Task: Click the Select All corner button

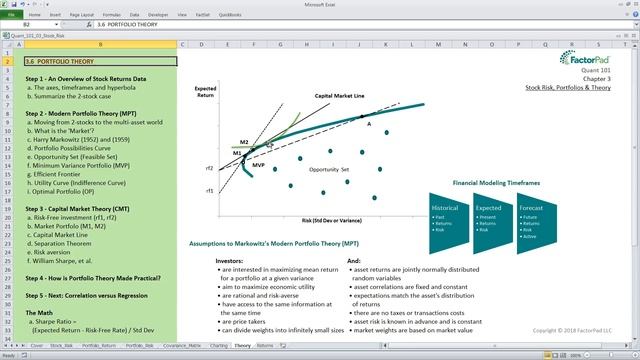Action: (7, 44)
